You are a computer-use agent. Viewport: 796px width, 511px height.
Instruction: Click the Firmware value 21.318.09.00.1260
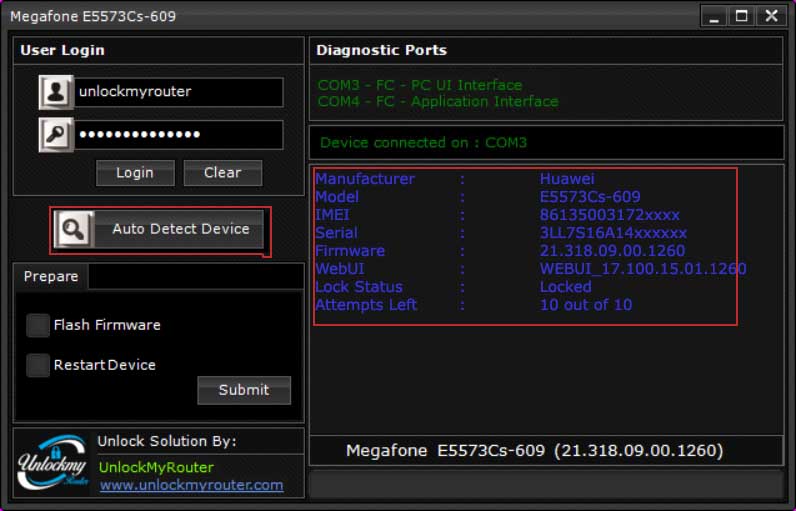click(612, 251)
